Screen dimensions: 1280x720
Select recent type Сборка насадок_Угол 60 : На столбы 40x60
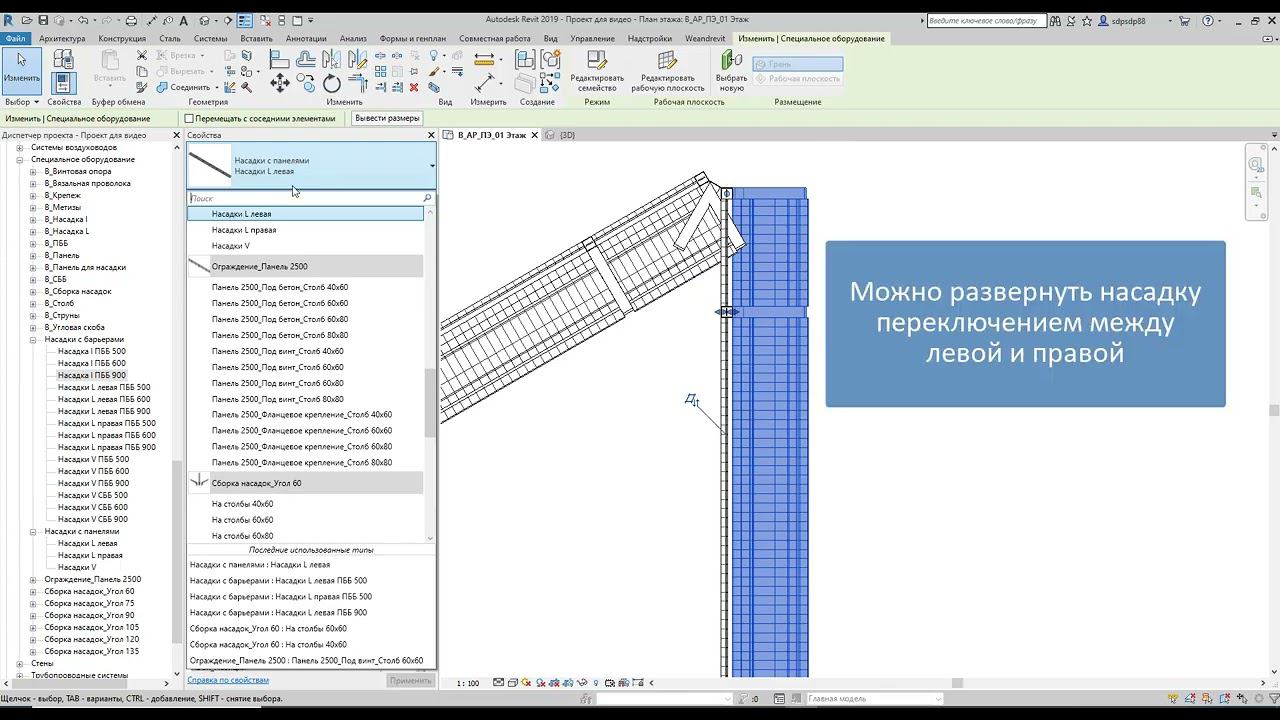click(268, 645)
